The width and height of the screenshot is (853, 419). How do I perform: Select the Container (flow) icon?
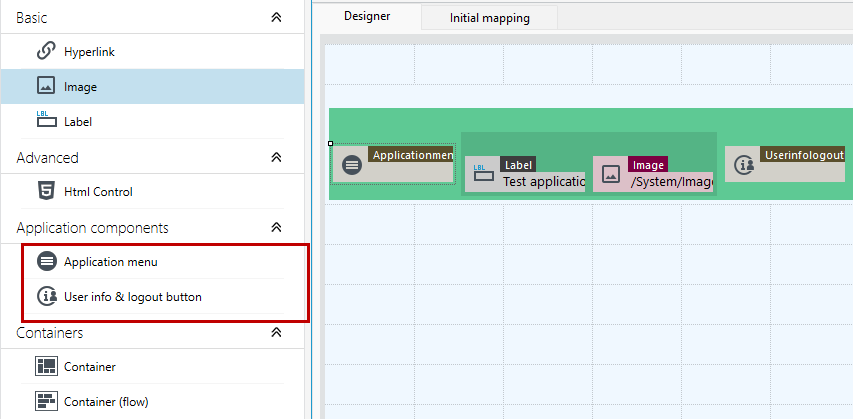coord(46,402)
